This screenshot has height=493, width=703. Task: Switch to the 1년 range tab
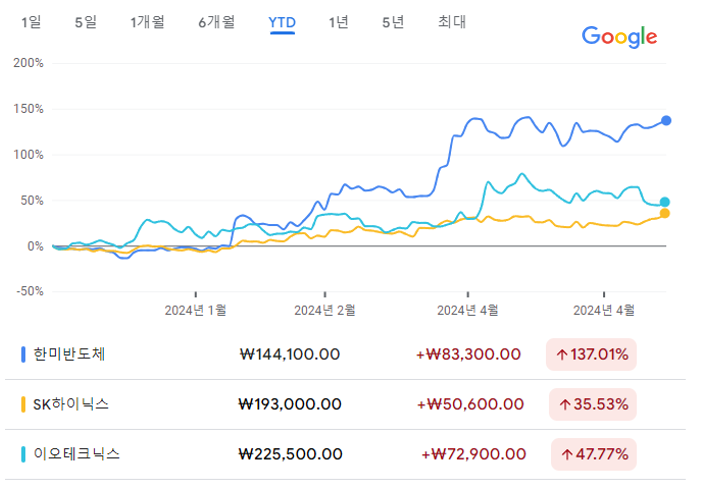coord(338,22)
